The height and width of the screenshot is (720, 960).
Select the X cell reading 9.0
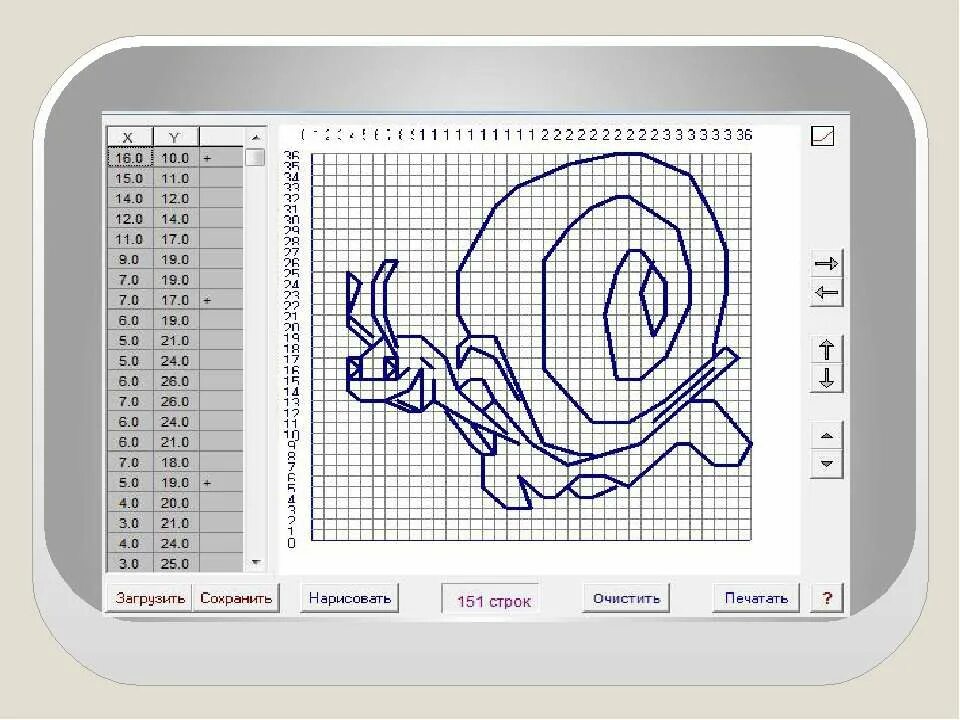(x=130, y=259)
